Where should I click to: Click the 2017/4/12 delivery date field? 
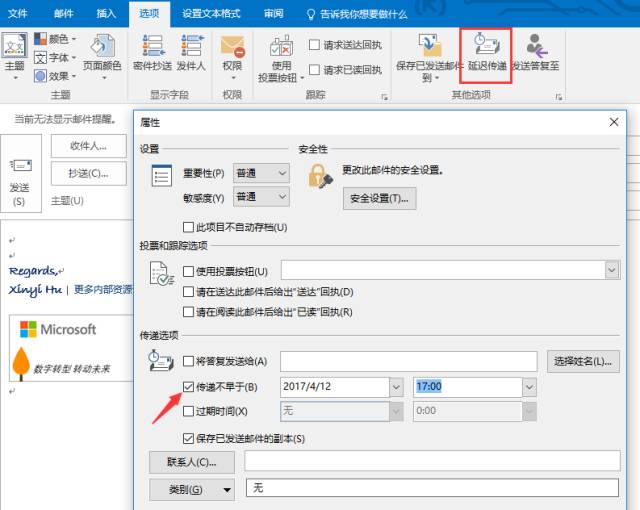335,387
